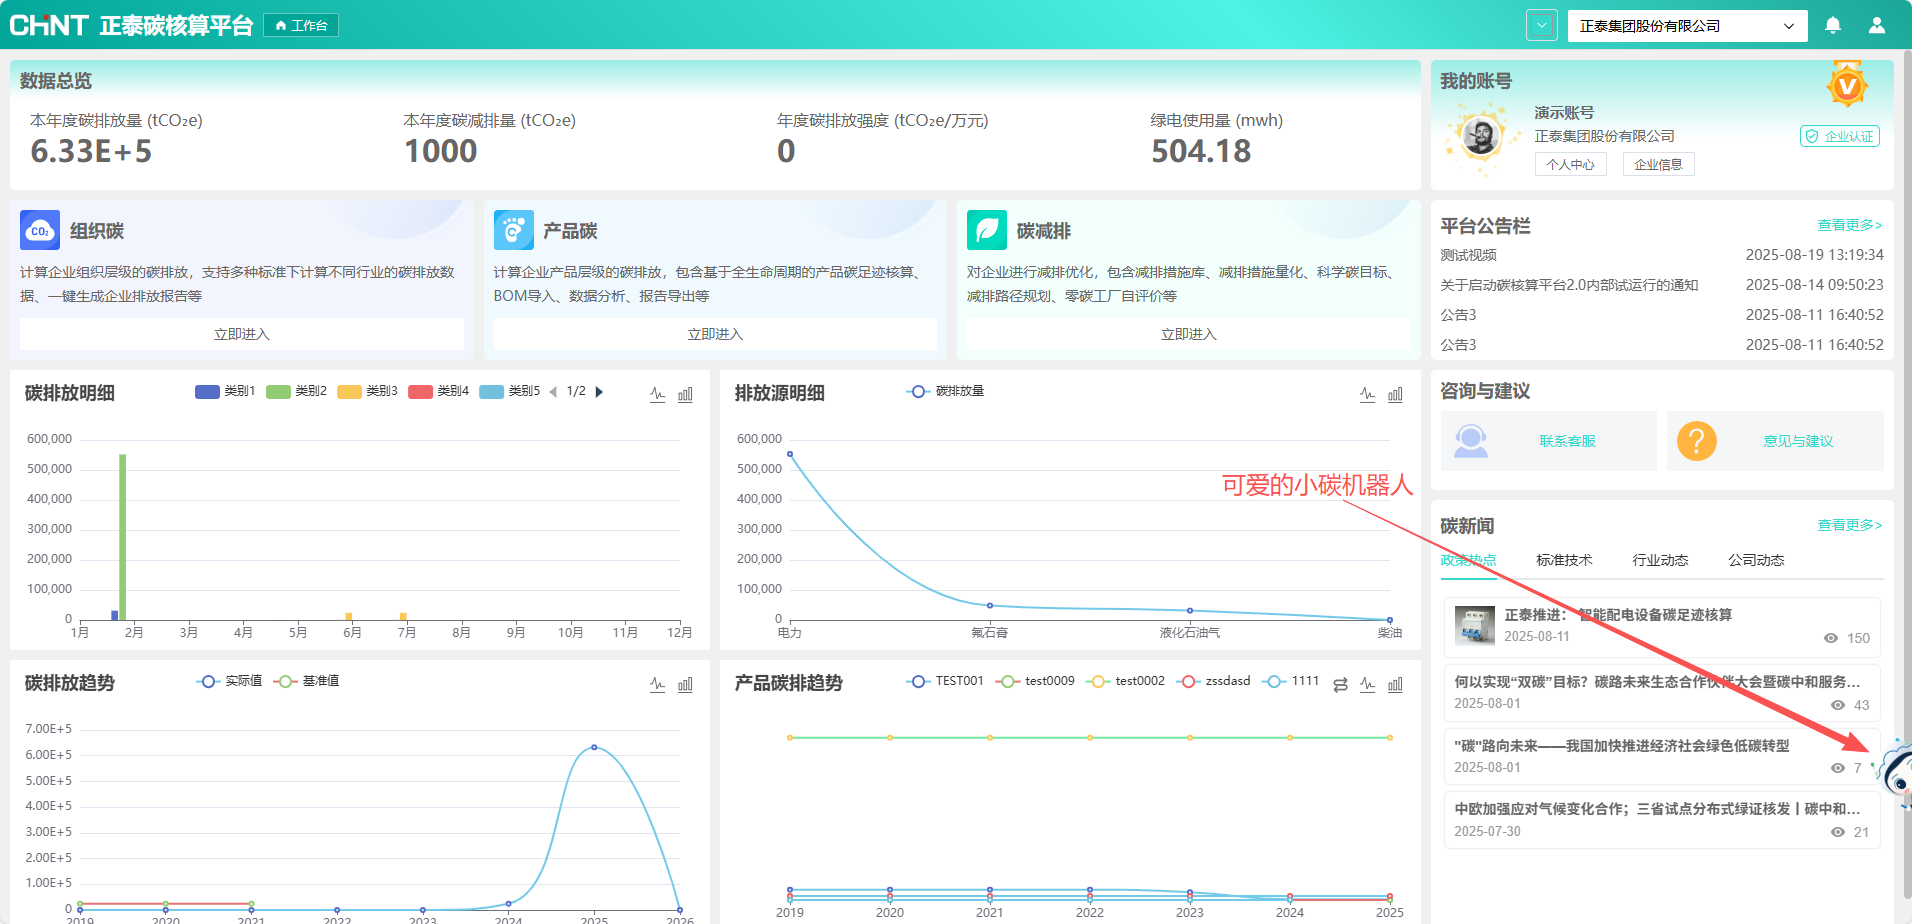
Task: Click the orange question mark icon
Action: pos(1696,441)
